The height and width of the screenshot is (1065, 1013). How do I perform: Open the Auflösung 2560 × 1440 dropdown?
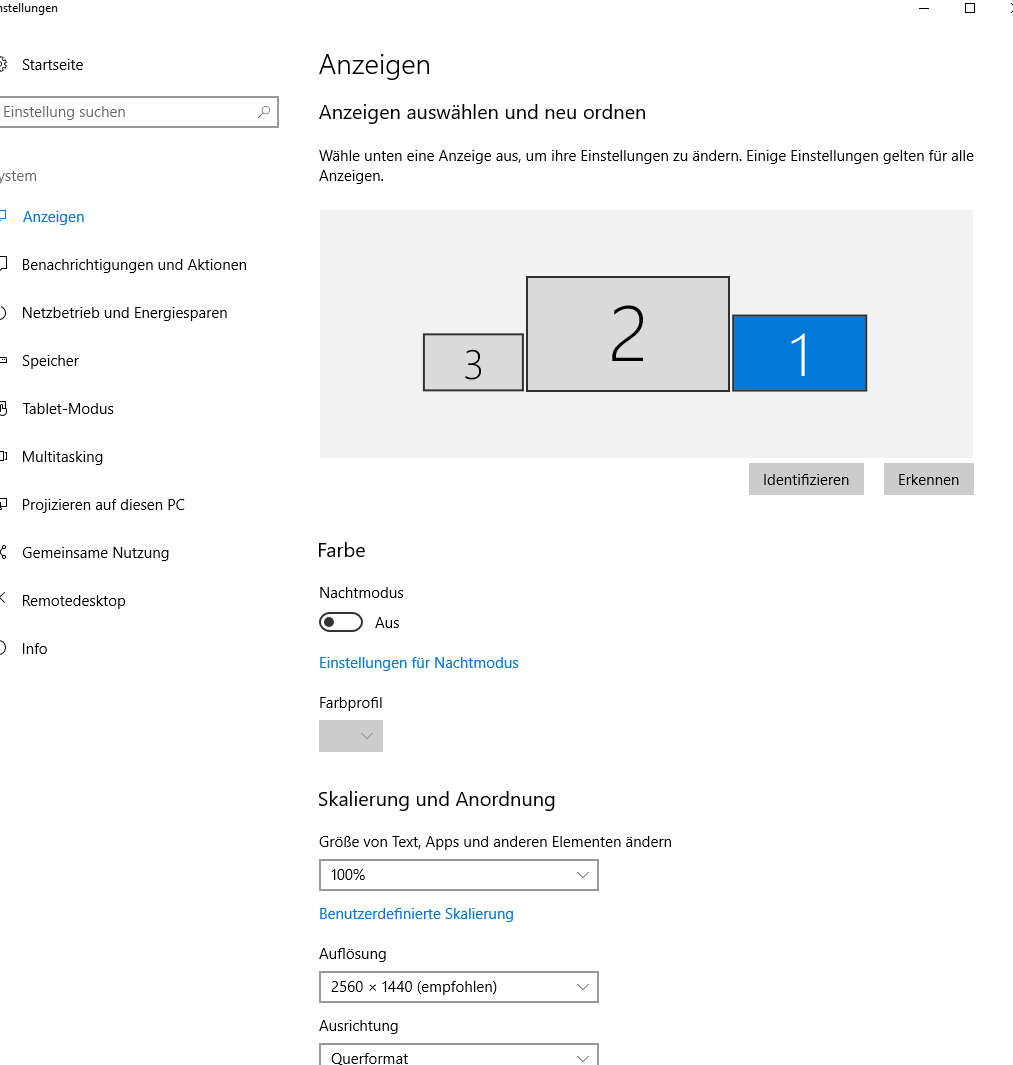(459, 987)
